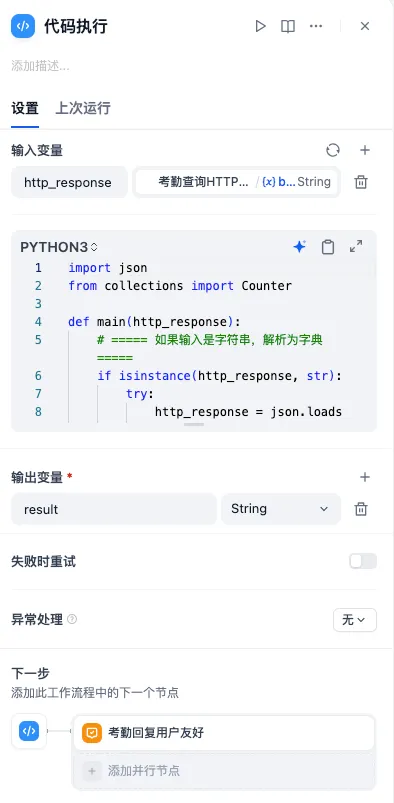Close the code execution panel

click(365, 26)
